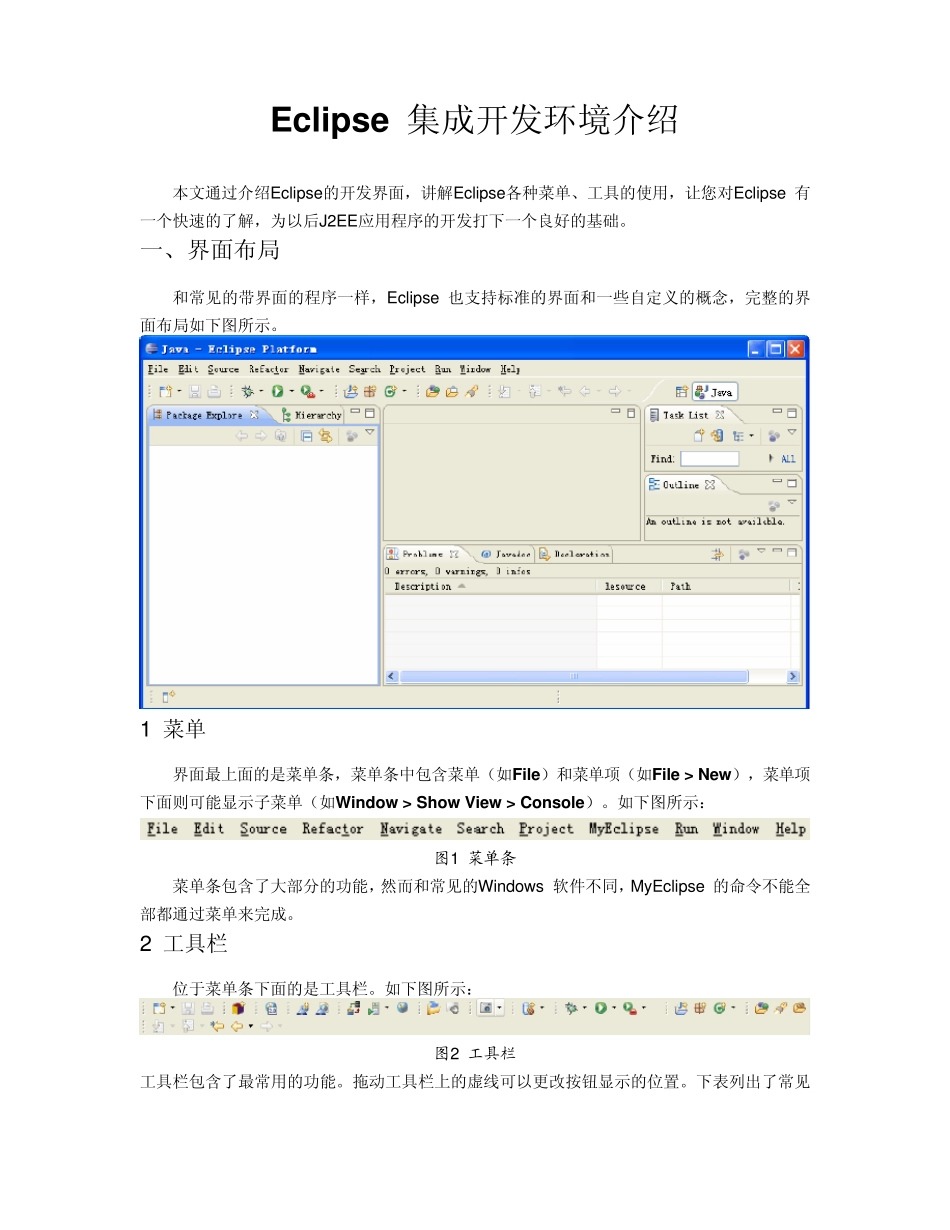Screen dimensions: 950x1230
Task: Open dropdown arrow next to New icon
Action: coord(179,392)
